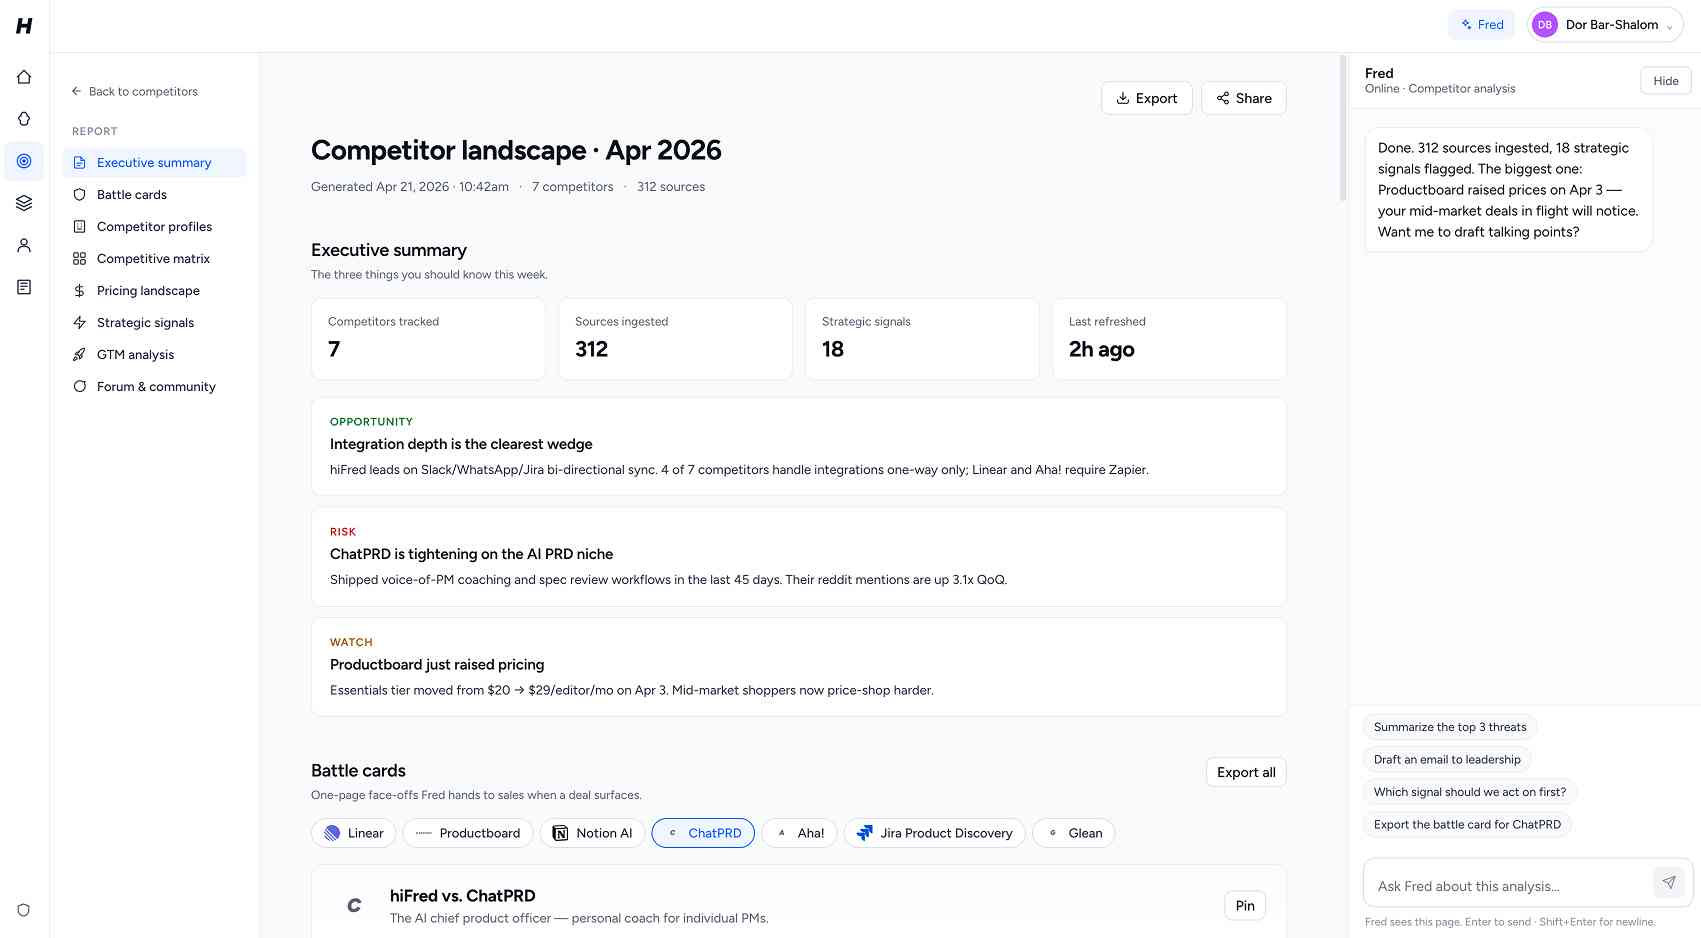Screen dimensions: 1701x938
Task: Click the Competitive matrix grid icon
Action: point(80,259)
